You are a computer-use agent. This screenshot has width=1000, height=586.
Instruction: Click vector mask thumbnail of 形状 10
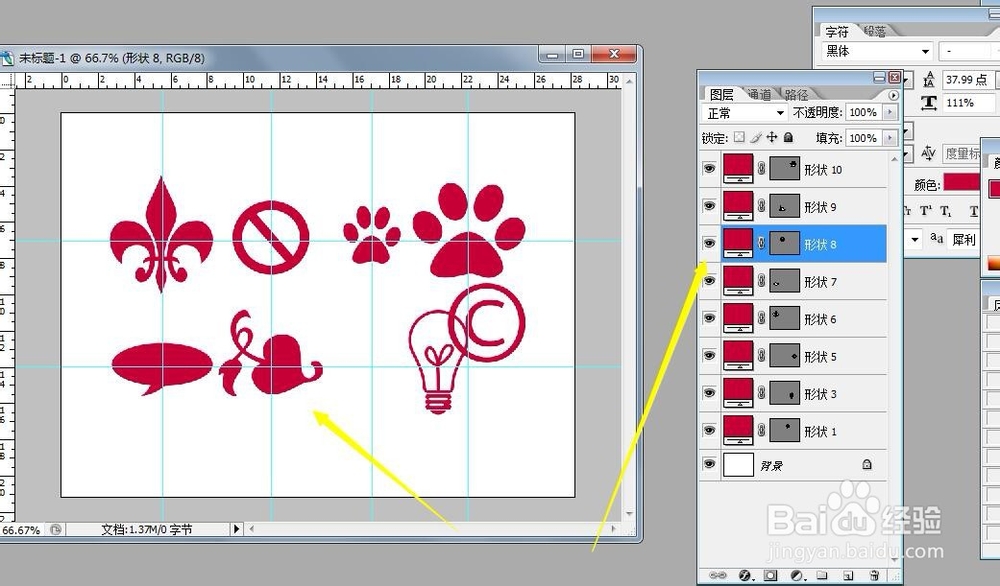coord(784,168)
